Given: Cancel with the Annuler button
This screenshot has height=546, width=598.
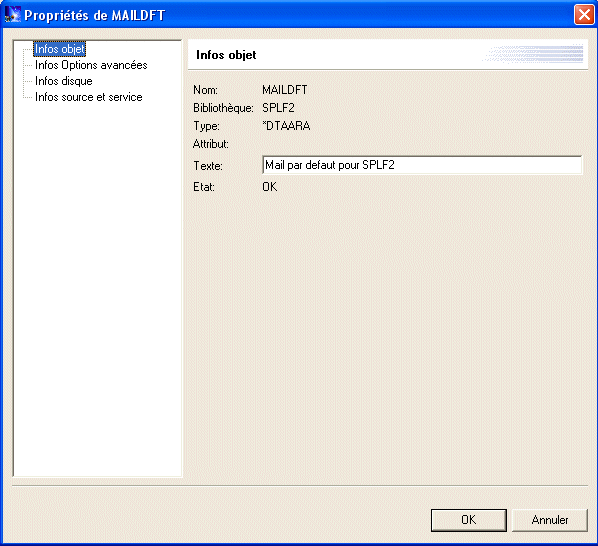Looking at the screenshot, I should [x=550, y=520].
